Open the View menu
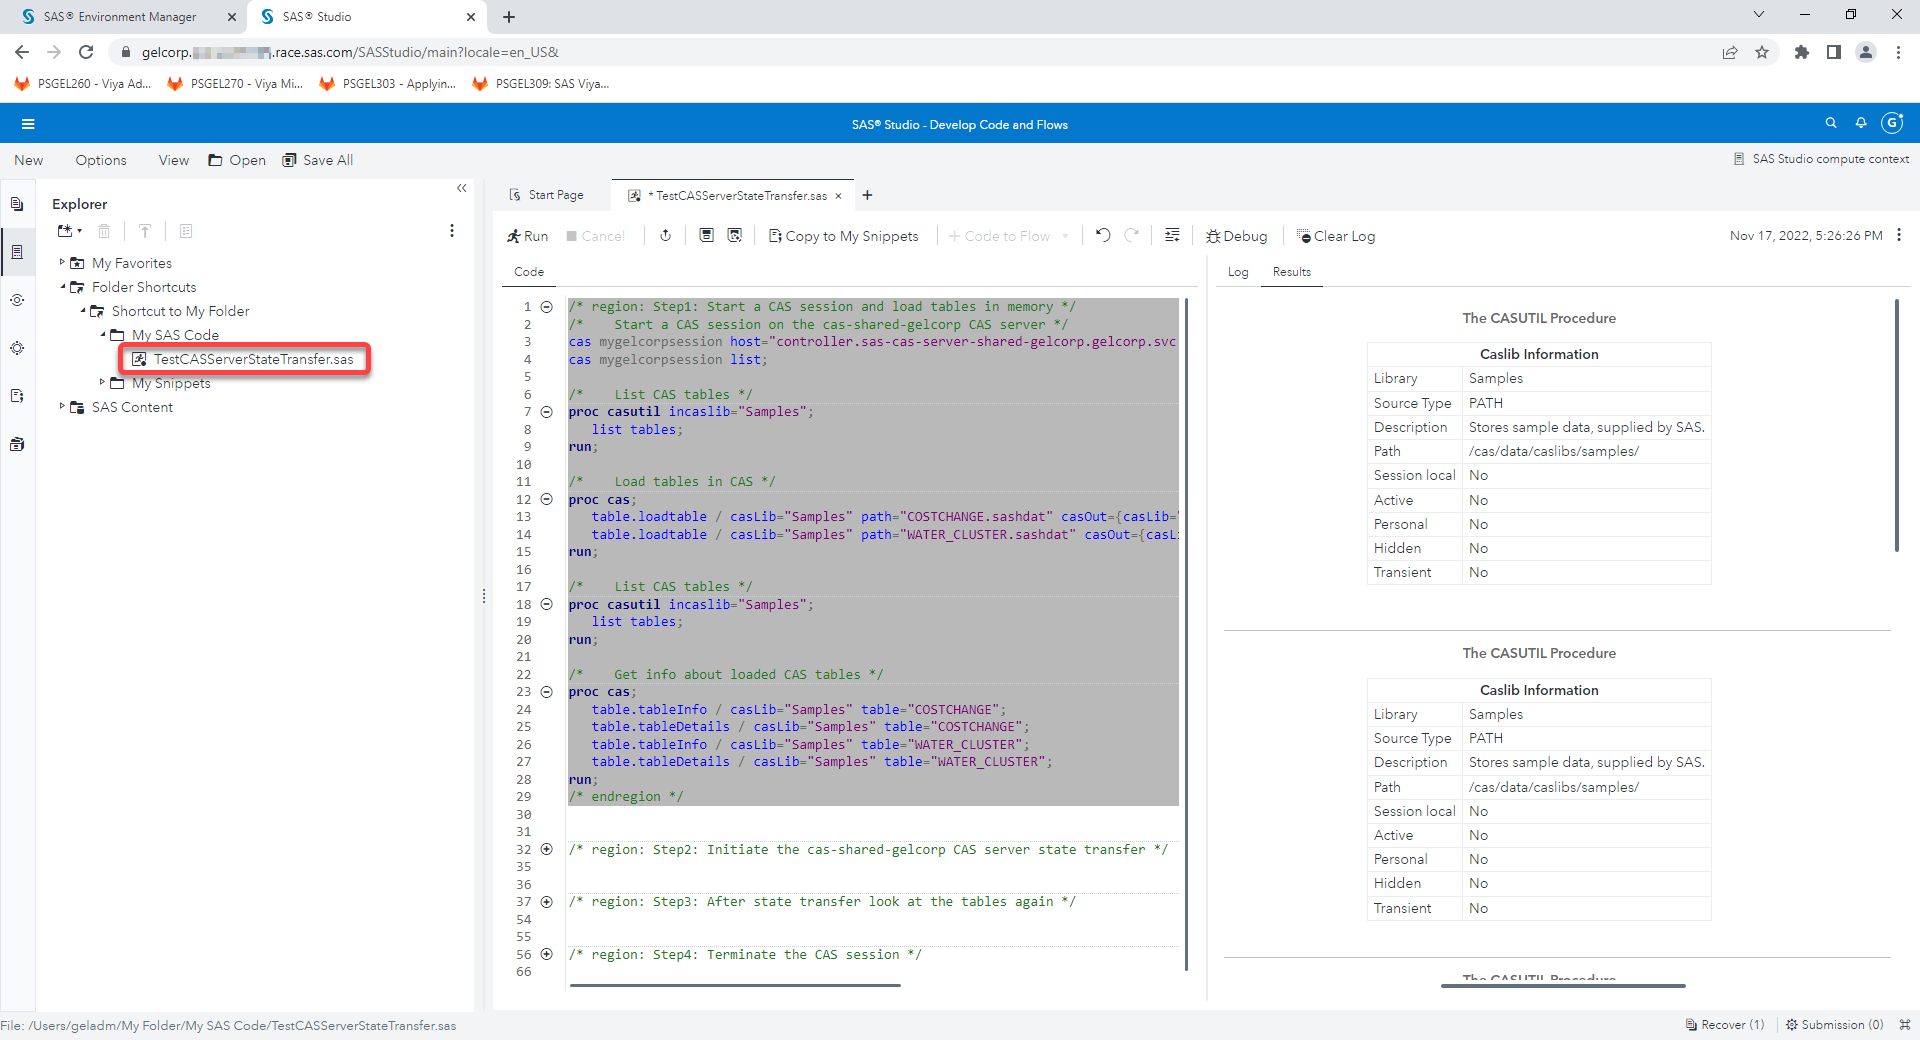The width and height of the screenshot is (1920, 1040). pyautogui.click(x=173, y=160)
